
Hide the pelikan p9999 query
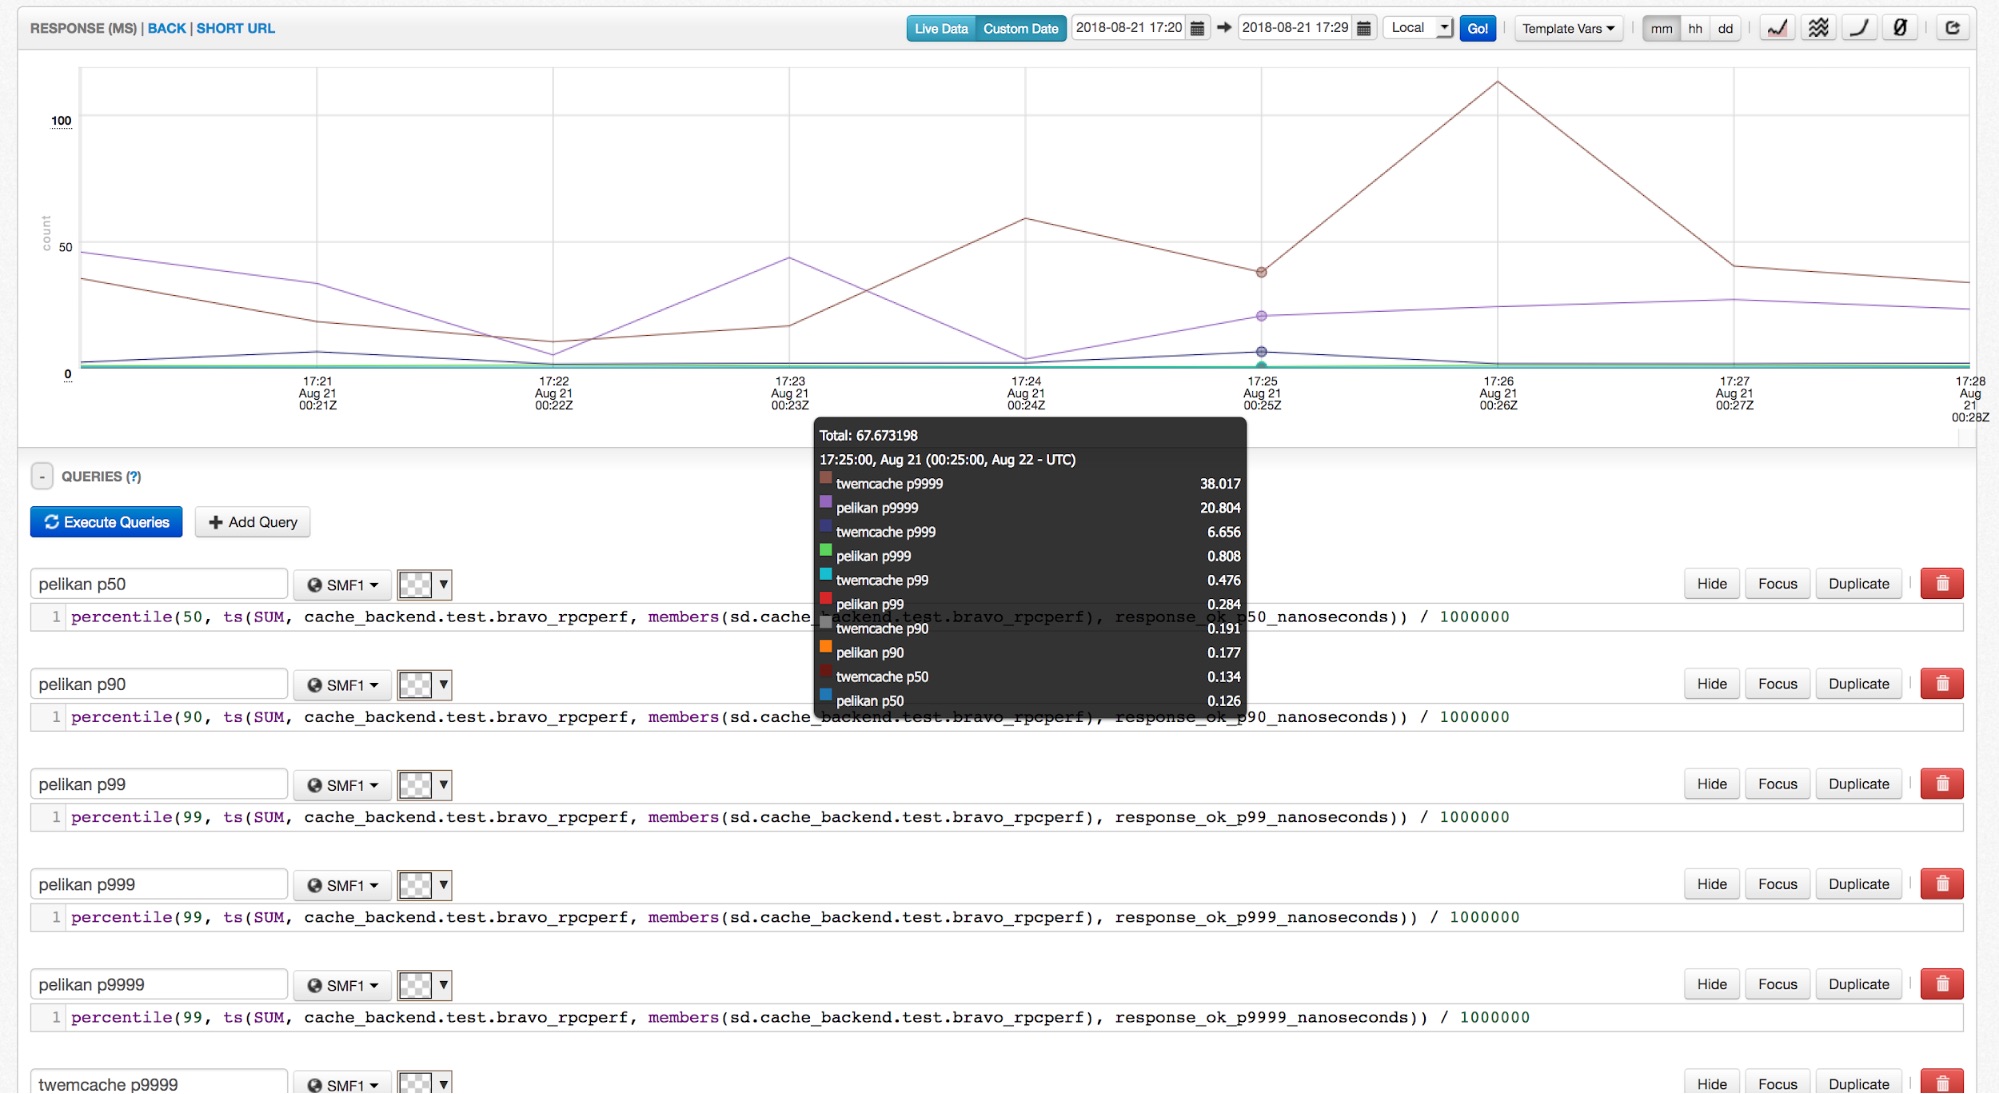[x=1710, y=983]
